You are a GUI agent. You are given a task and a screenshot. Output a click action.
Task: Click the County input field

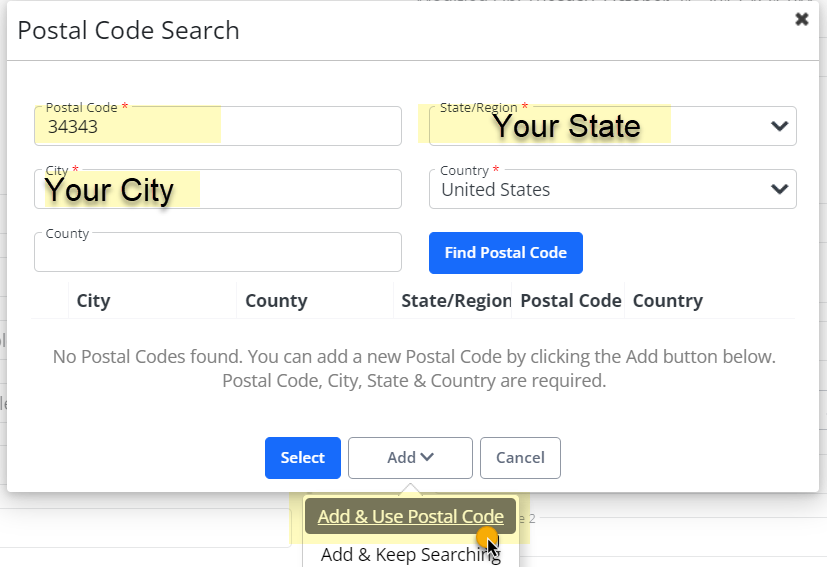[x=218, y=252]
